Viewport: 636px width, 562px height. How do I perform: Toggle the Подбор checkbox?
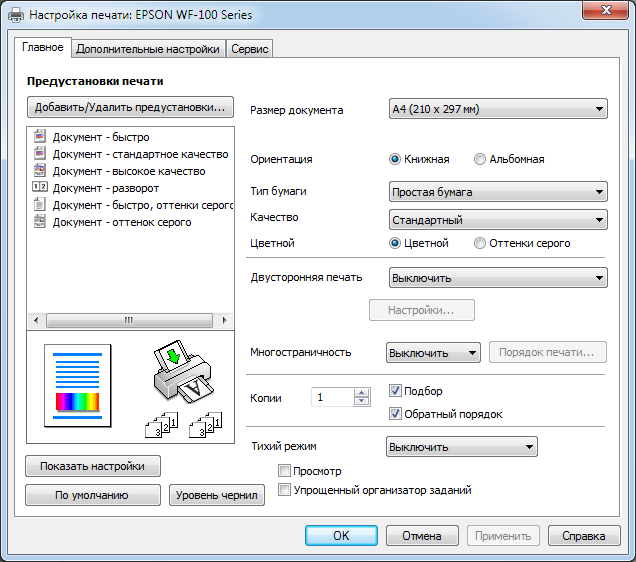click(395, 390)
